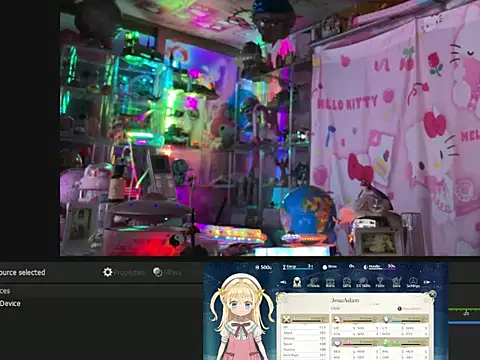Select the Device source row
The width and height of the screenshot is (480, 360).
tap(10, 303)
